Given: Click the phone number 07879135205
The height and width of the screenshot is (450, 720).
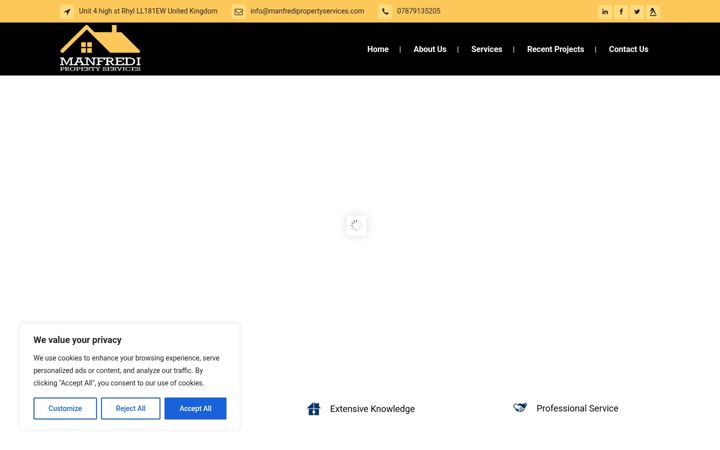Looking at the screenshot, I should tap(418, 11).
